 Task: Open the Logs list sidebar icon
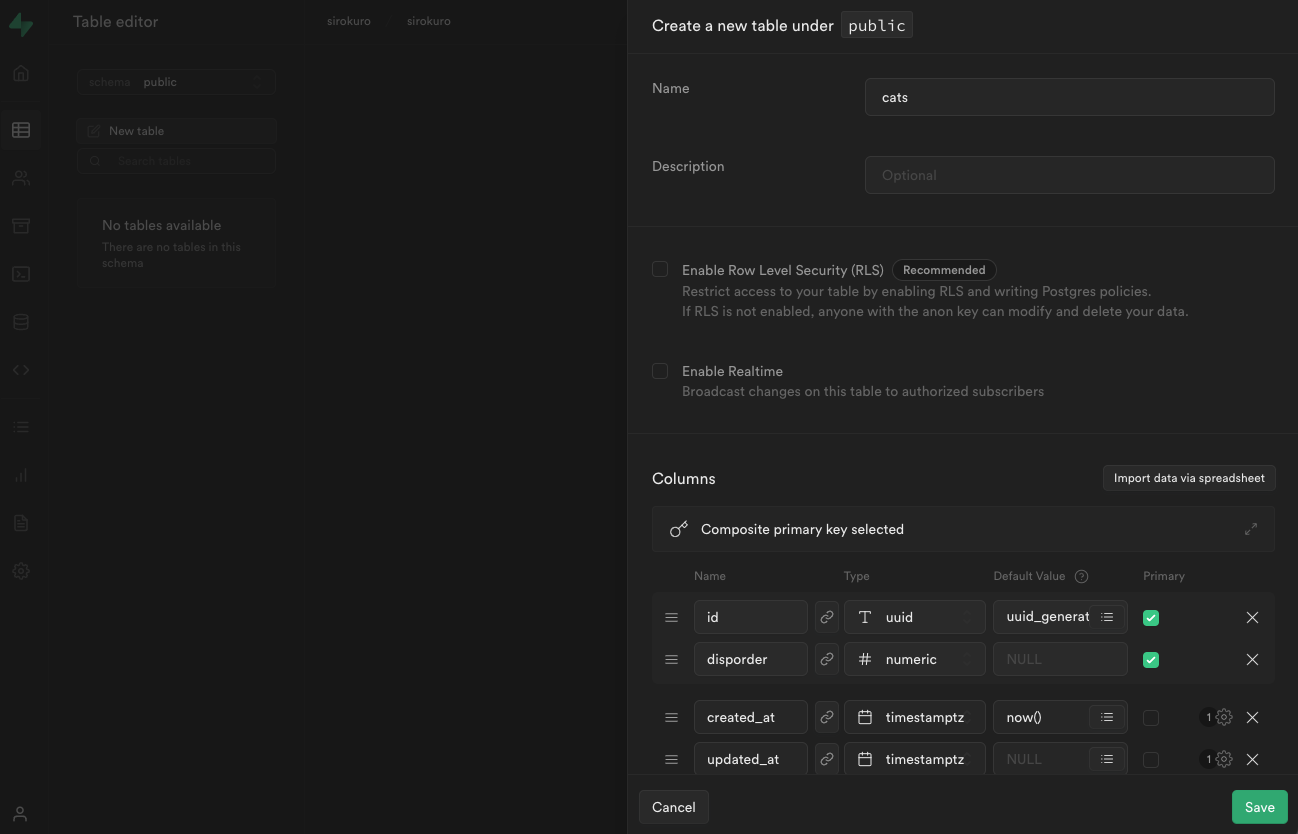(21, 427)
